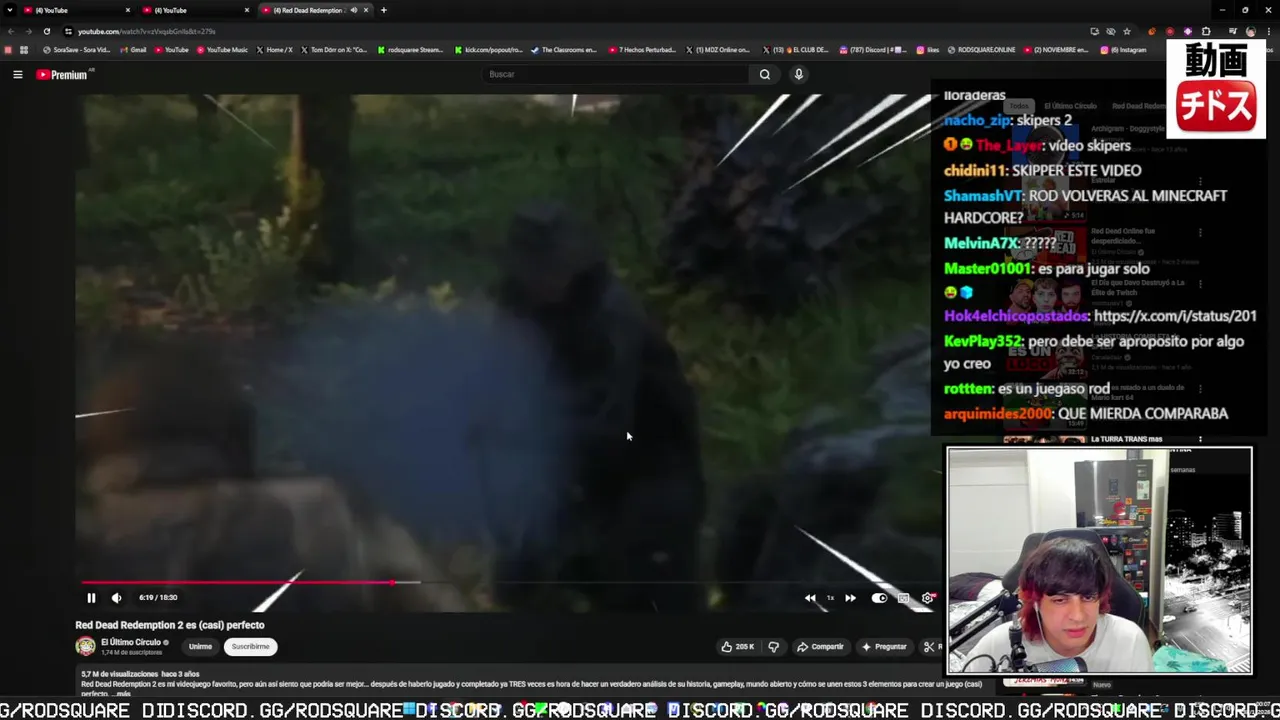This screenshot has width=1280, height=720.
Task: Click the chat username KevPlay352
Action: pyautogui.click(x=984, y=342)
